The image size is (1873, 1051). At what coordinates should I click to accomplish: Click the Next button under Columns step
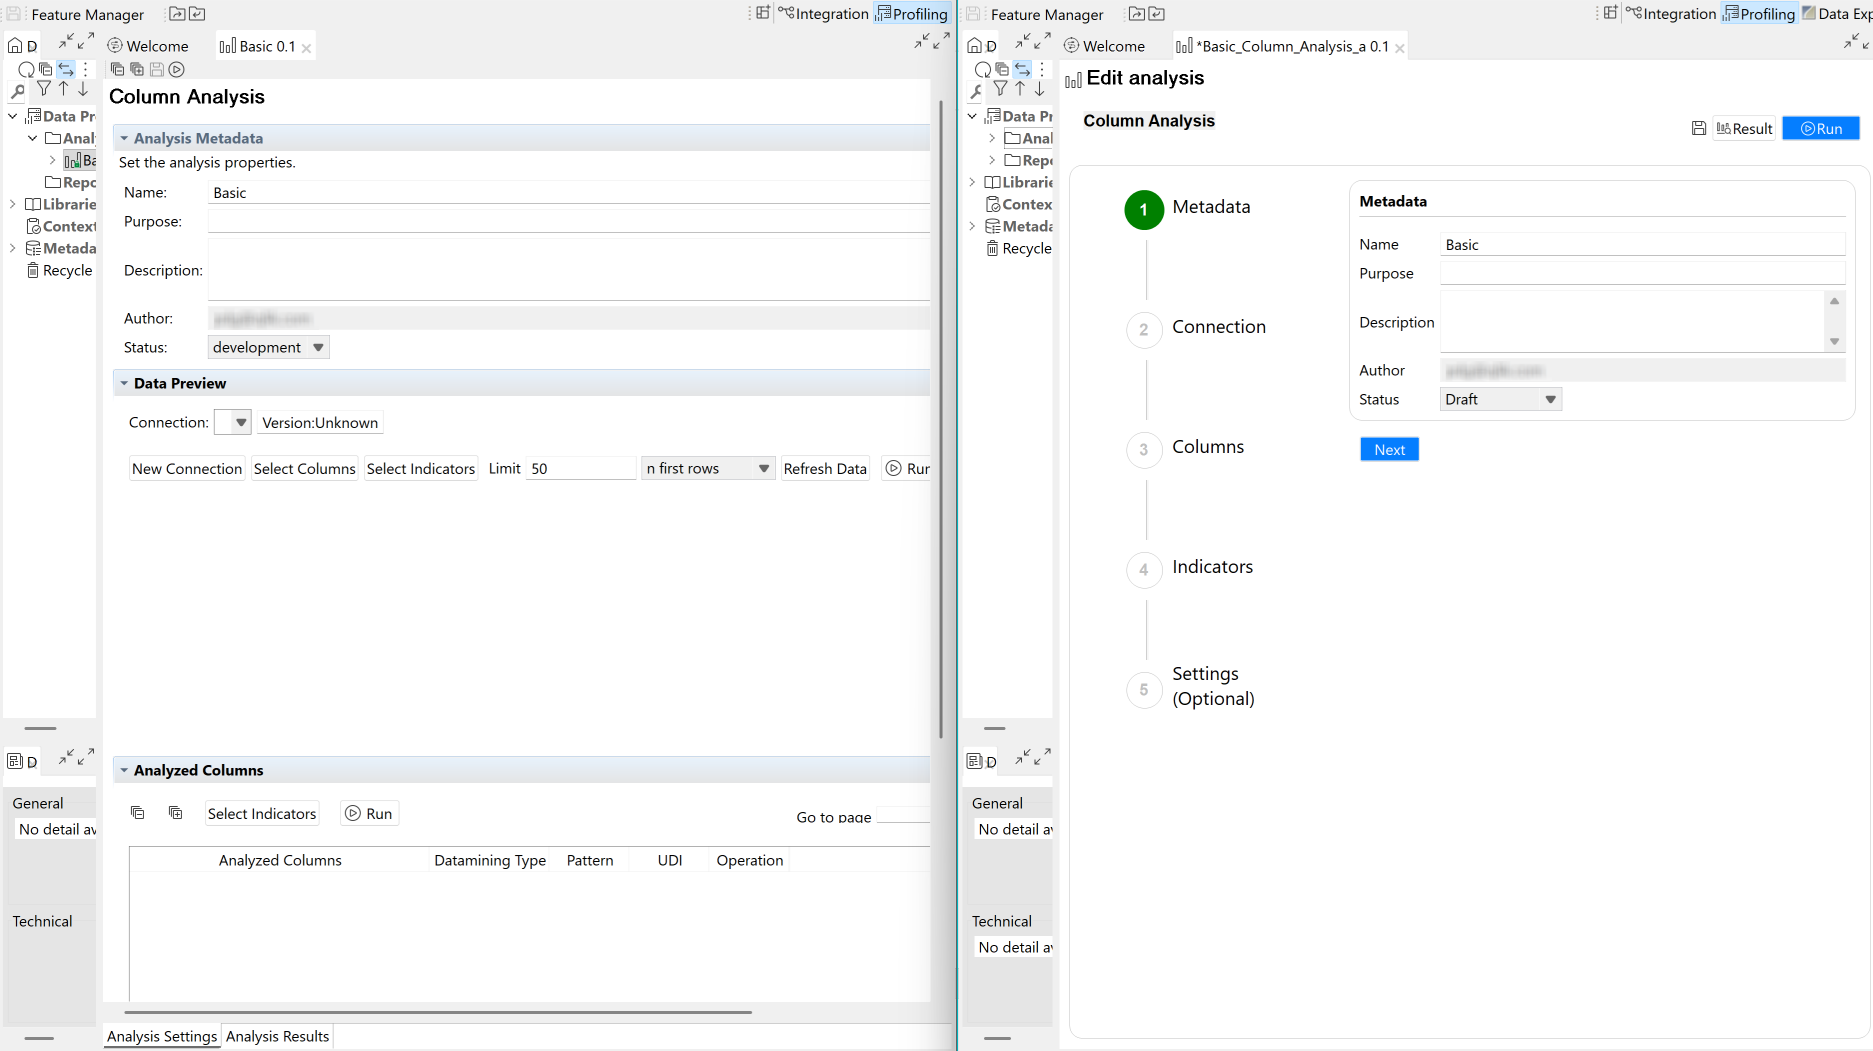(x=1389, y=449)
